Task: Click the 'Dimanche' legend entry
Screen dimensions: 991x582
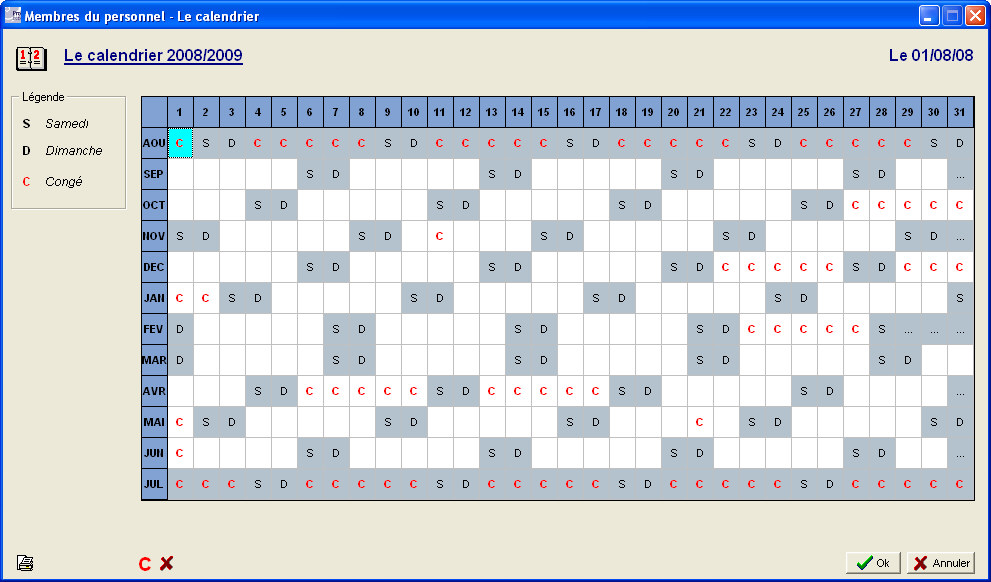Action: pyautogui.click(x=74, y=151)
